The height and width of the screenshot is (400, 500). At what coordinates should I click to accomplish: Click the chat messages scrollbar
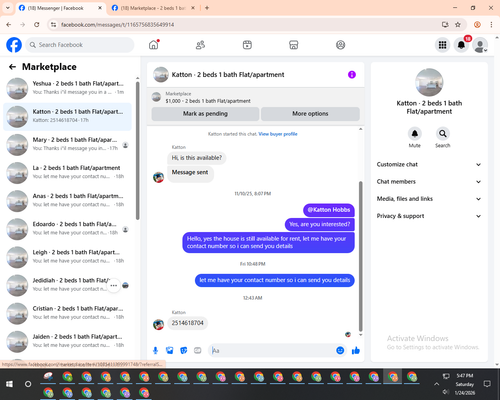pos(360,256)
